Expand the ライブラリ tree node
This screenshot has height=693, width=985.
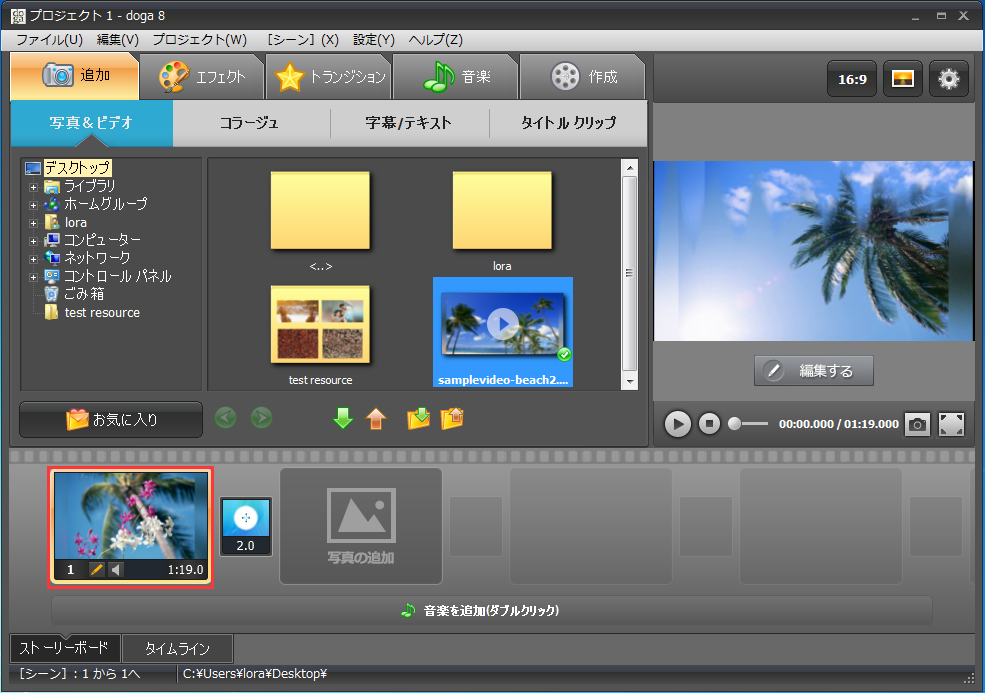pyautogui.click(x=33, y=187)
